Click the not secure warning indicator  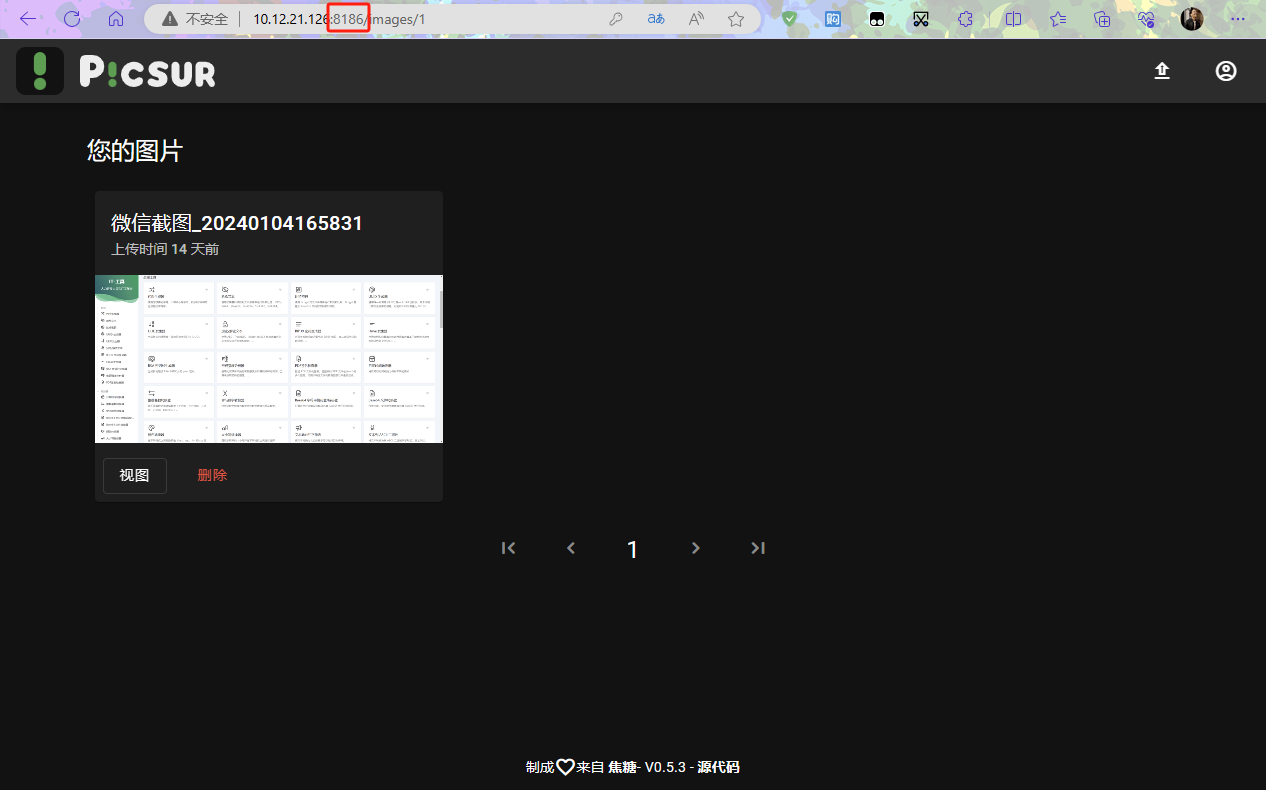coord(195,19)
